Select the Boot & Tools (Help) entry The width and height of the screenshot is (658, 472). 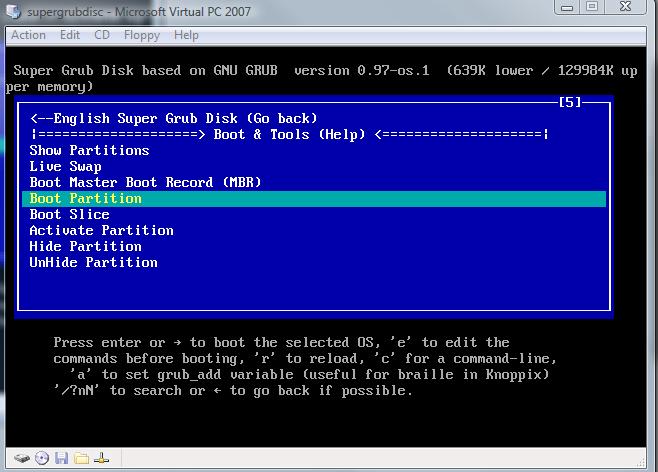(314, 134)
